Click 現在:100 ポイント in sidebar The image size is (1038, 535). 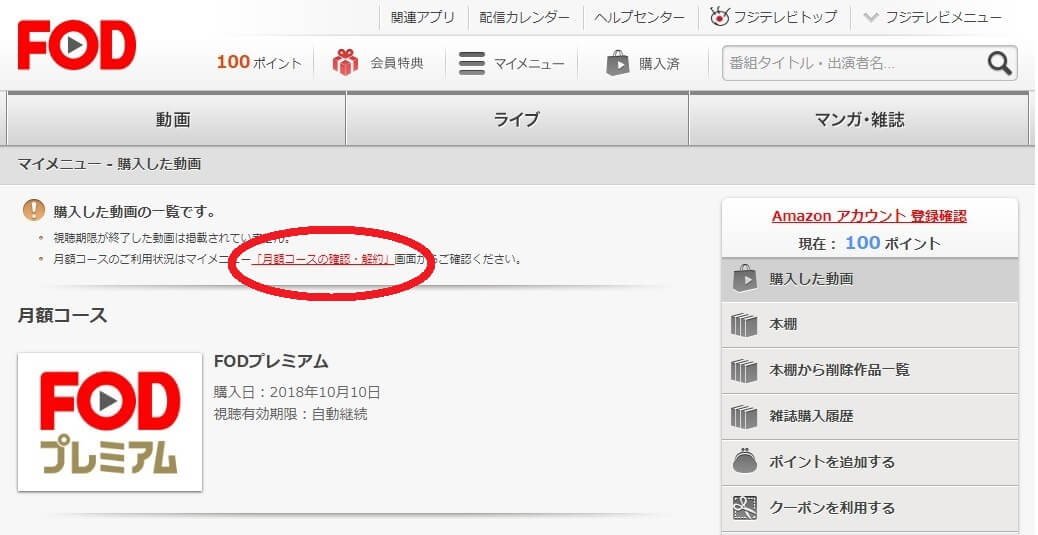coord(869,243)
